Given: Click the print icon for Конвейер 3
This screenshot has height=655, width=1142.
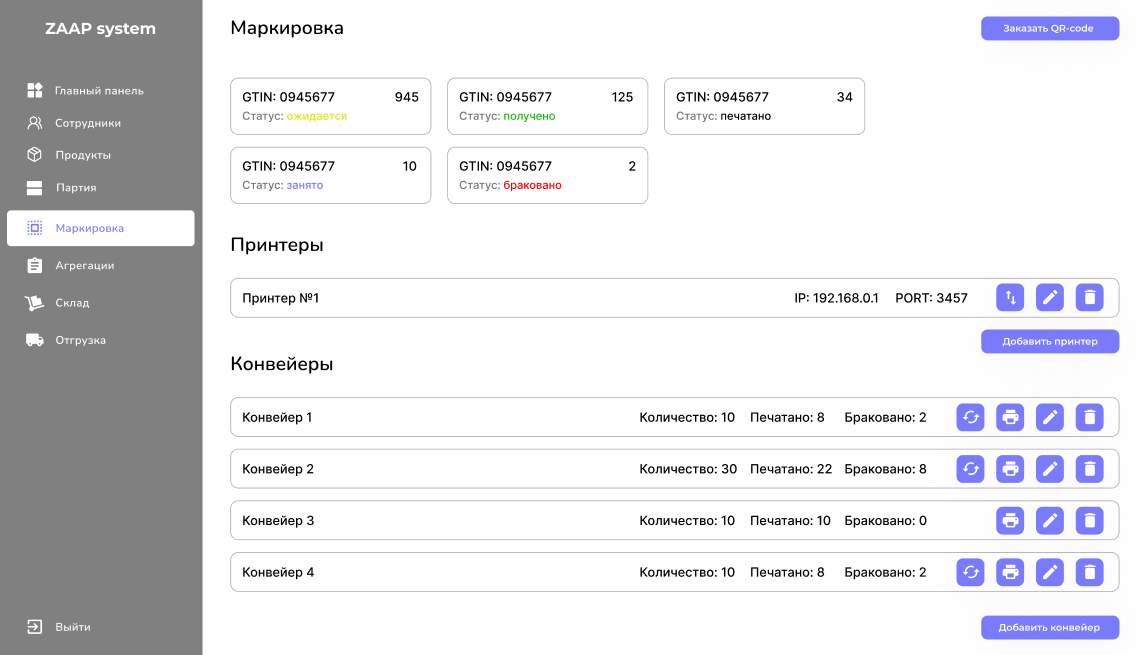Looking at the screenshot, I should [1010, 520].
